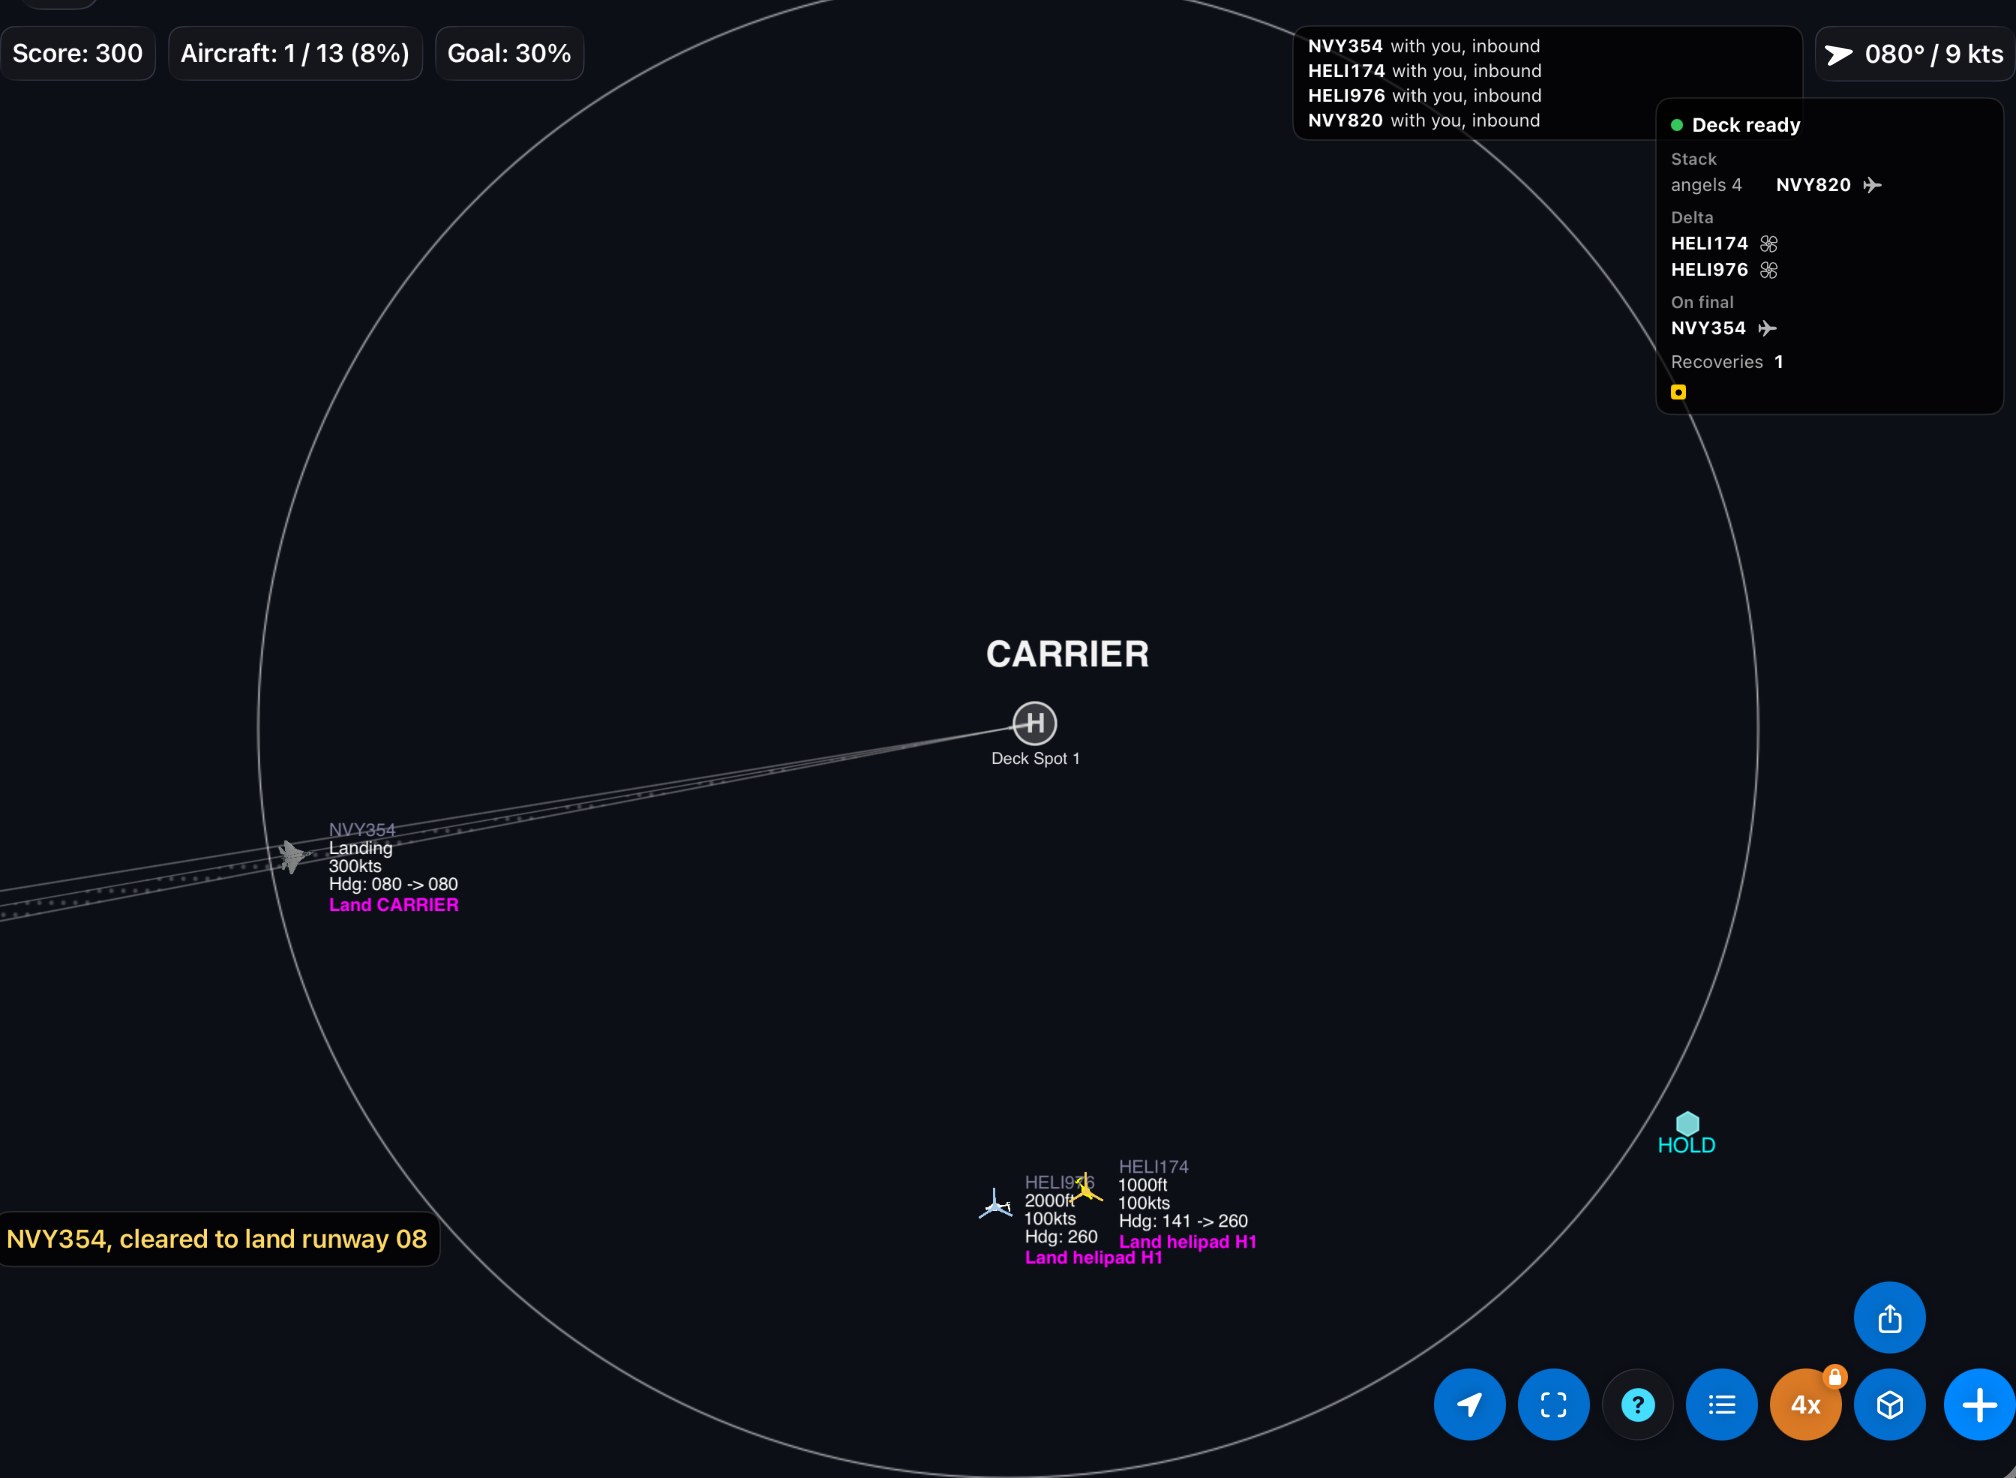The width and height of the screenshot is (2016, 1478).
Task: Select the NVY354 jet aircraft icon
Action: 291,856
